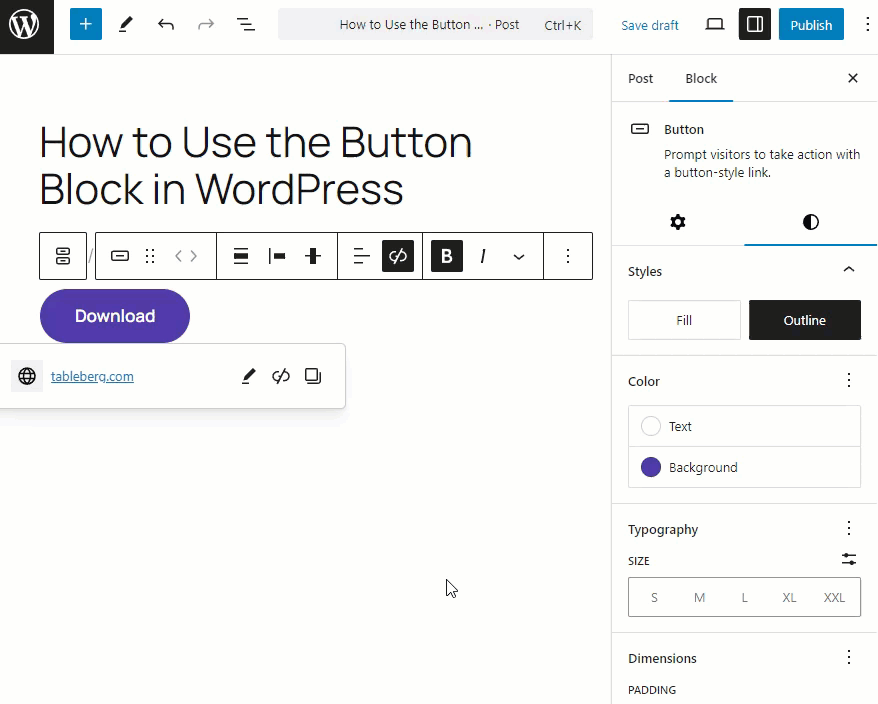Open the desktop preview View menu
This screenshot has height=704, width=878.
pos(714,24)
